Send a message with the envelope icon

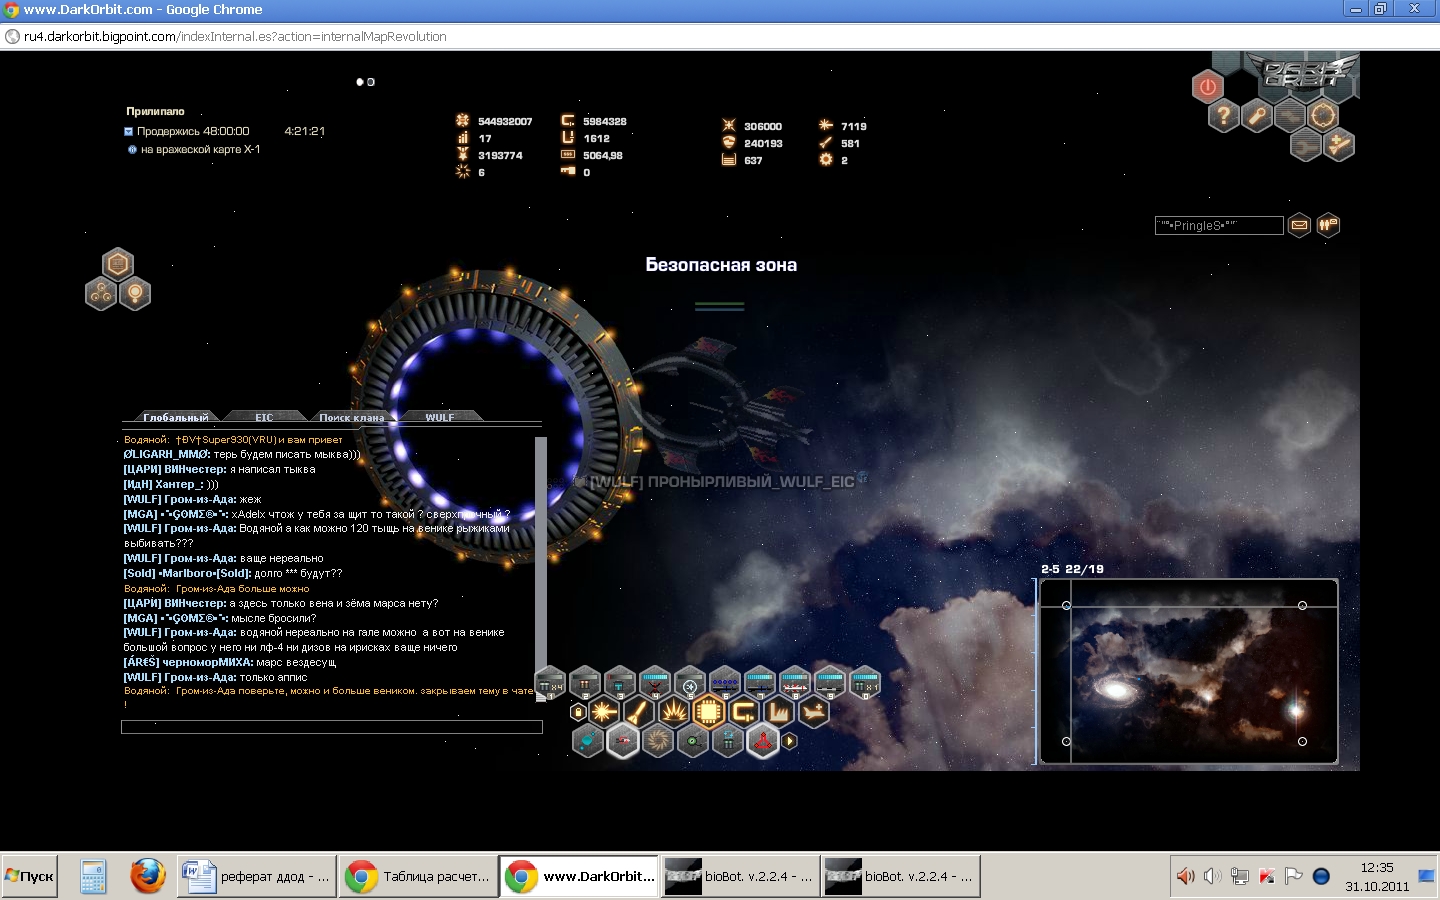pos(1299,225)
